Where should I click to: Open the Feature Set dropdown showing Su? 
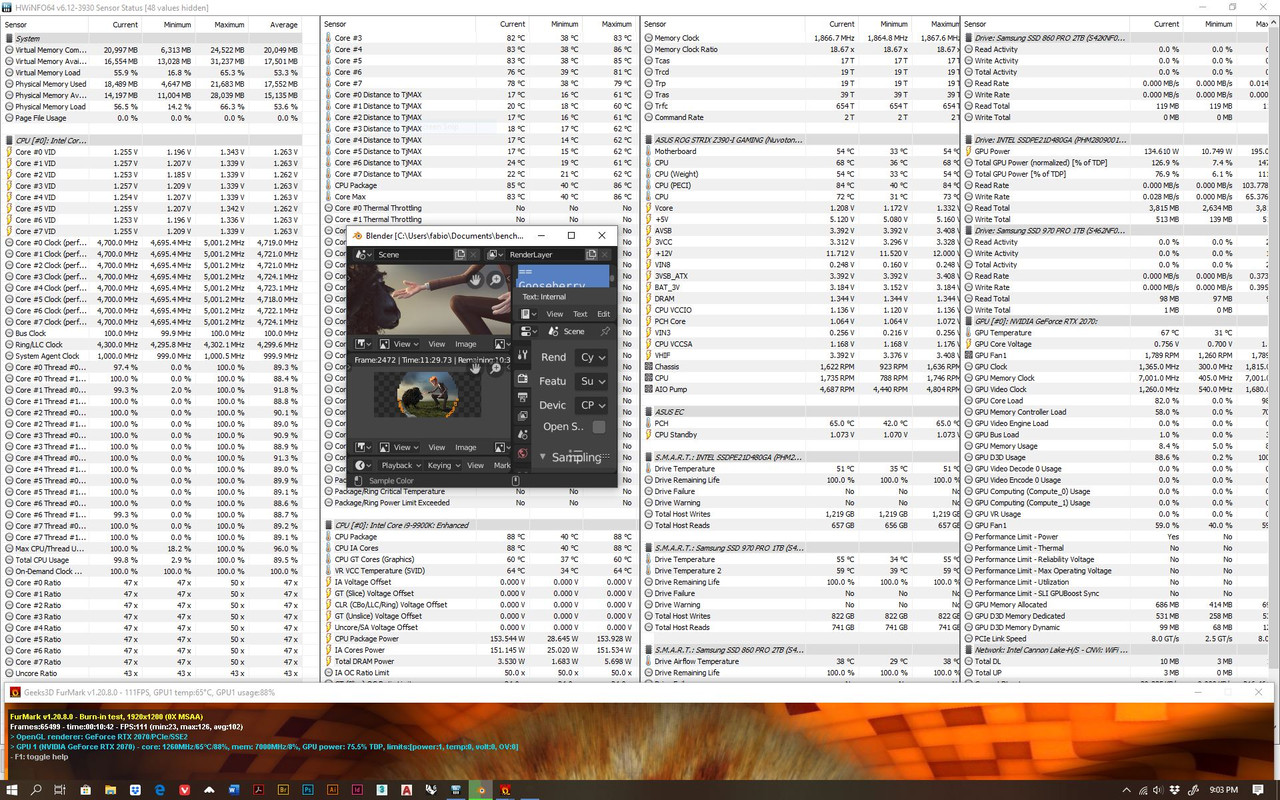[x=591, y=381]
